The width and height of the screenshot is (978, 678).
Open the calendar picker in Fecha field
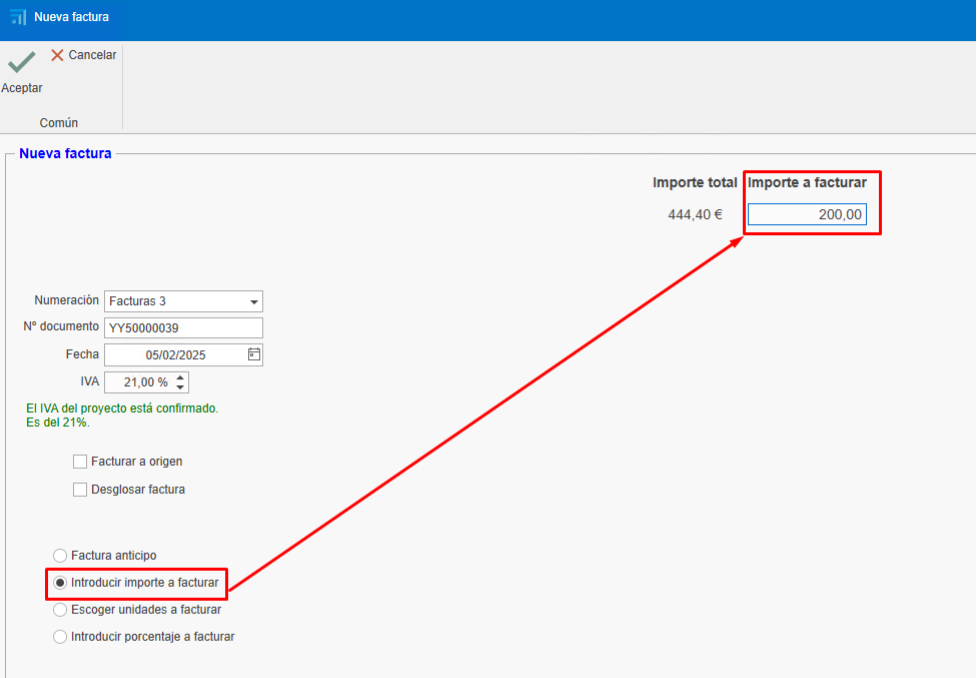point(254,354)
